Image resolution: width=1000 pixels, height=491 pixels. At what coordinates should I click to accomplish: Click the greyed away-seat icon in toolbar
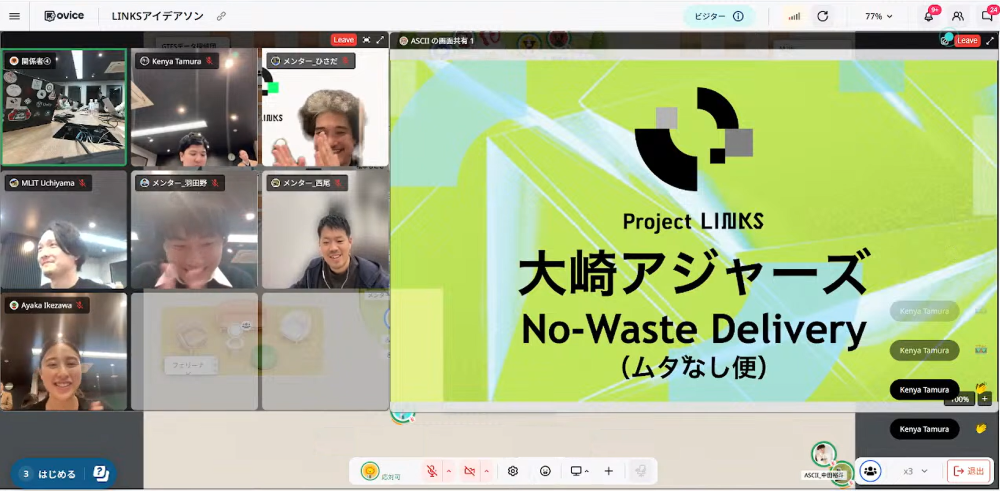click(x=640, y=471)
